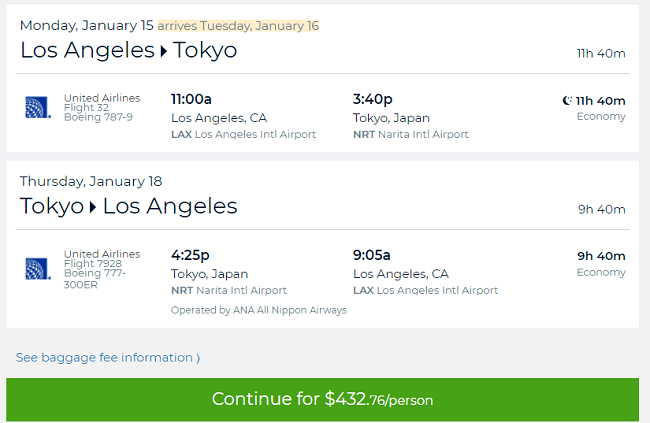Click the Flight 7928 Boeing 777-300ER details
The image size is (650, 423).
102,269
